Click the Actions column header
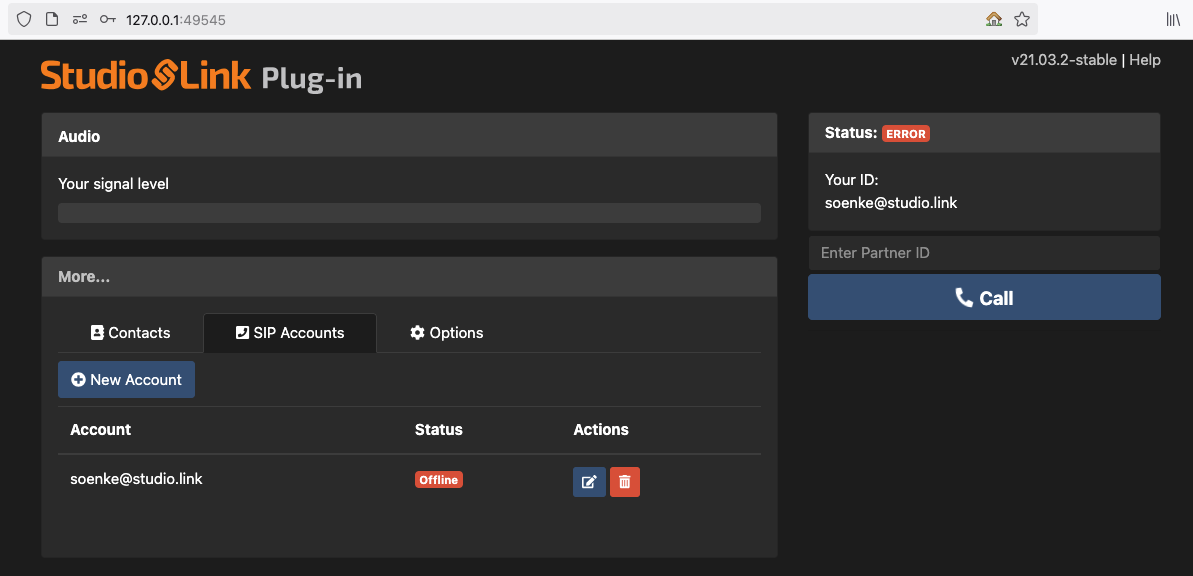 pos(601,430)
